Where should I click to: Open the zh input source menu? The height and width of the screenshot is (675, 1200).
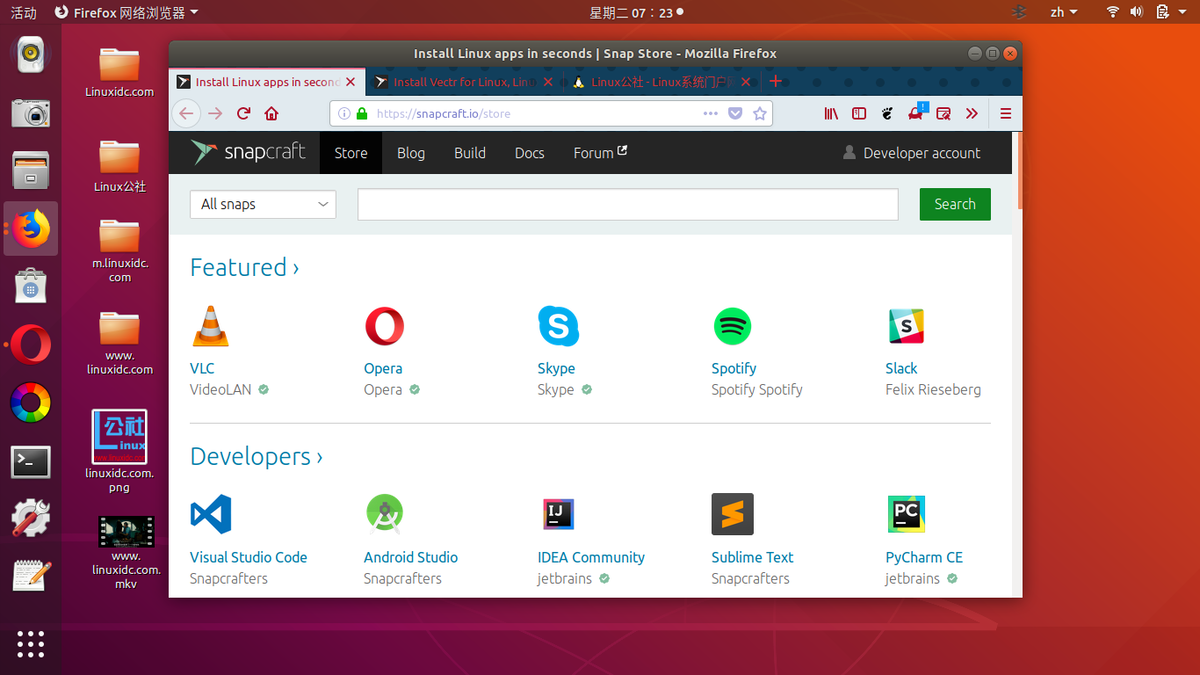[x=1064, y=12]
